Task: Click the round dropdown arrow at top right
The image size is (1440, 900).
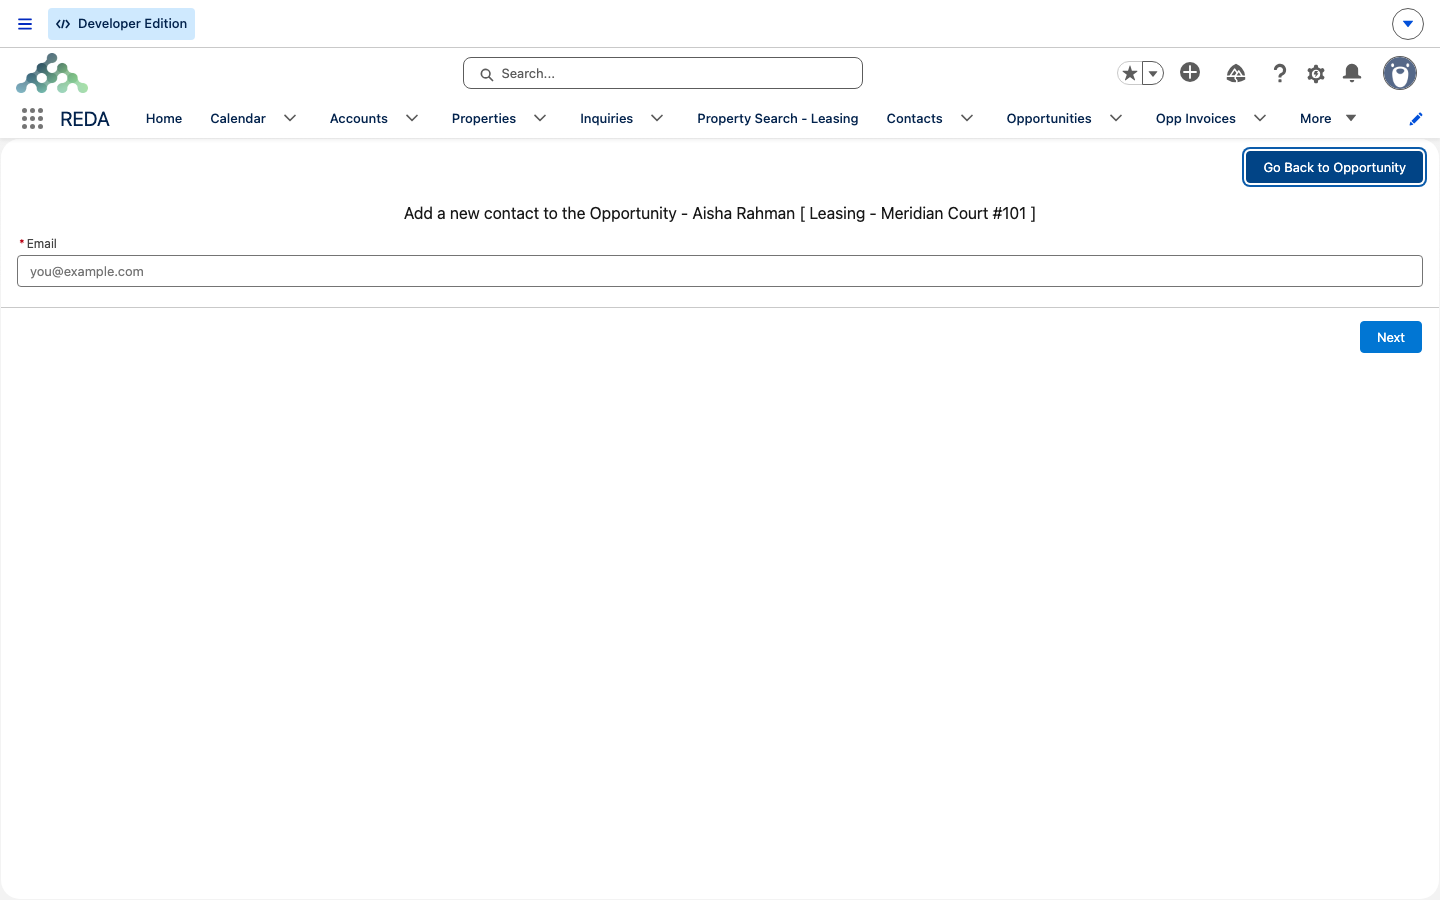Action: [x=1407, y=24]
